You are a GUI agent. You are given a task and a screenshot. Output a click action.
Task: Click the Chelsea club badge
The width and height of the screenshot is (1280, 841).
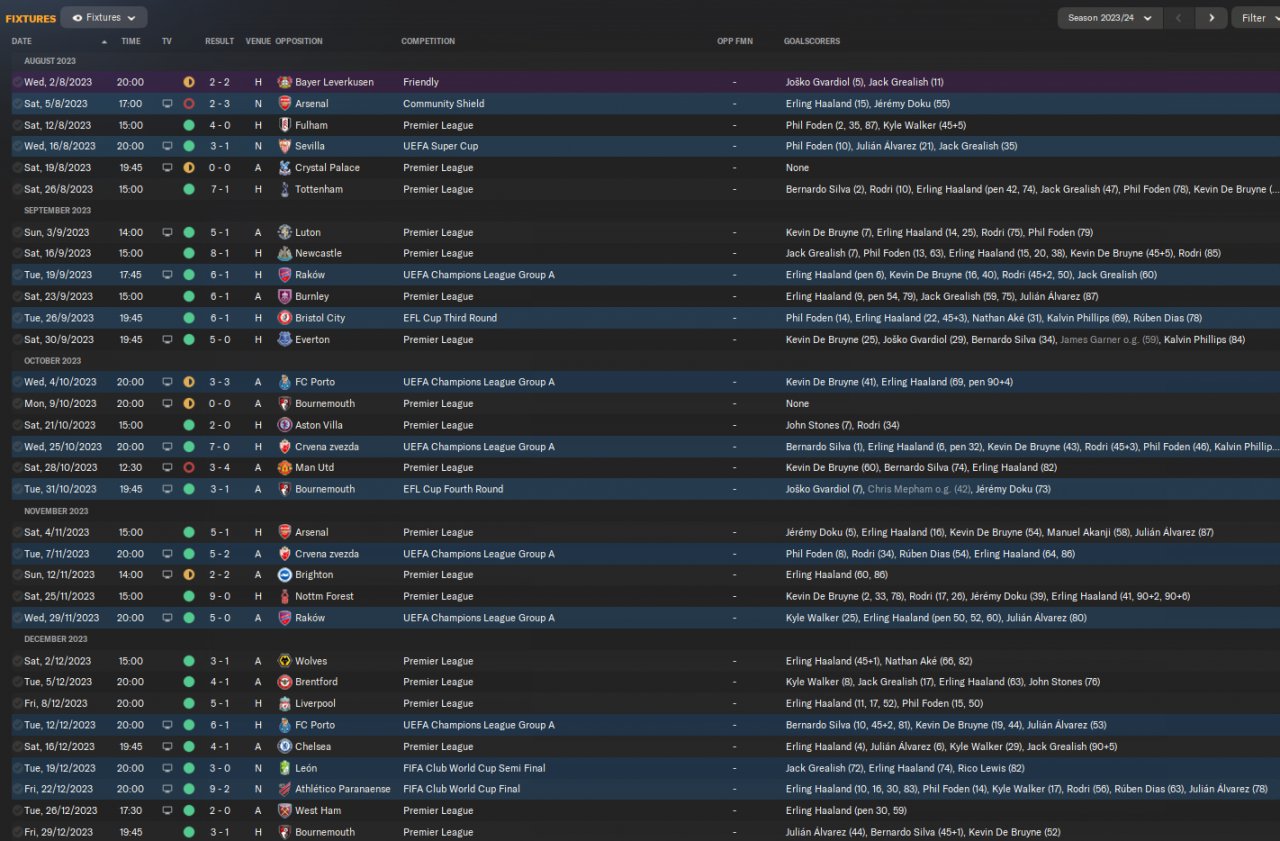pyautogui.click(x=285, y=746)
